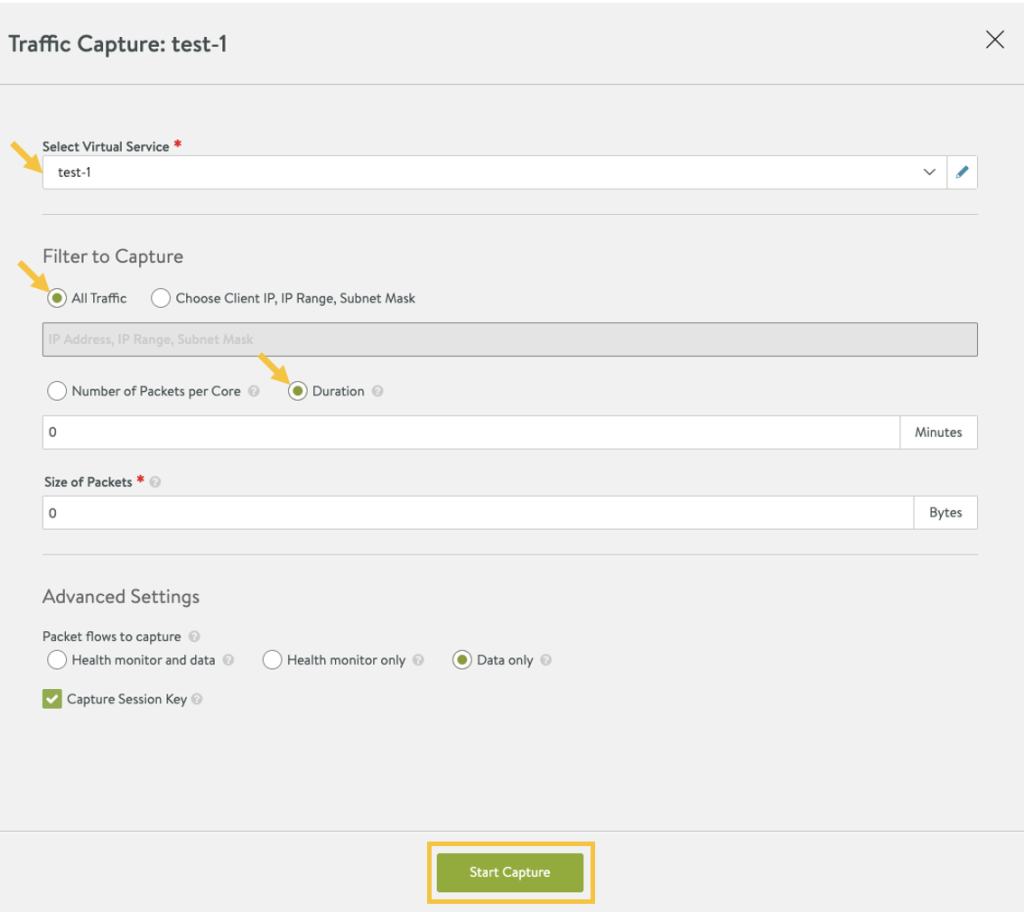Click help icon next to Duration
The width and height of the screenshot is (1024, 912).
click(377, 392)
